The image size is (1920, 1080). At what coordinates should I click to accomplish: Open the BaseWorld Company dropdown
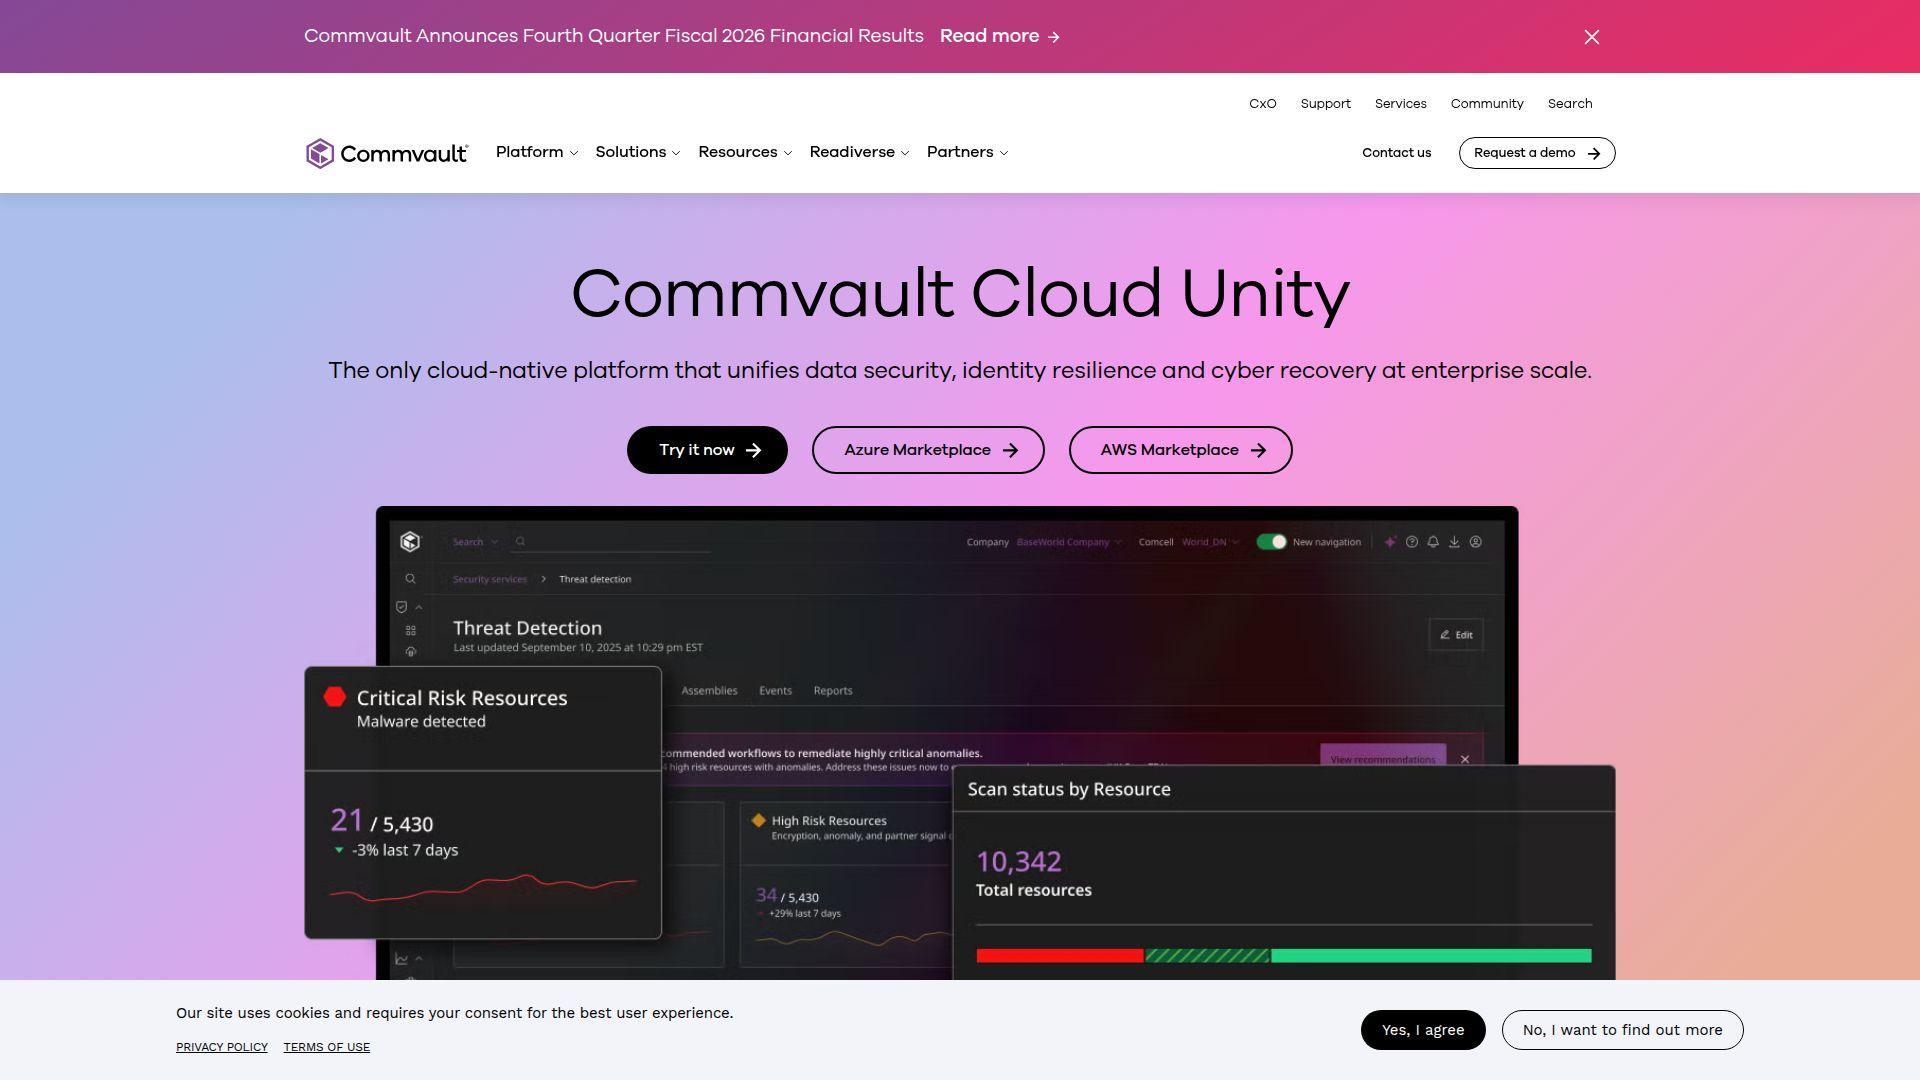pyautogui.click(x=1069, y=542)
